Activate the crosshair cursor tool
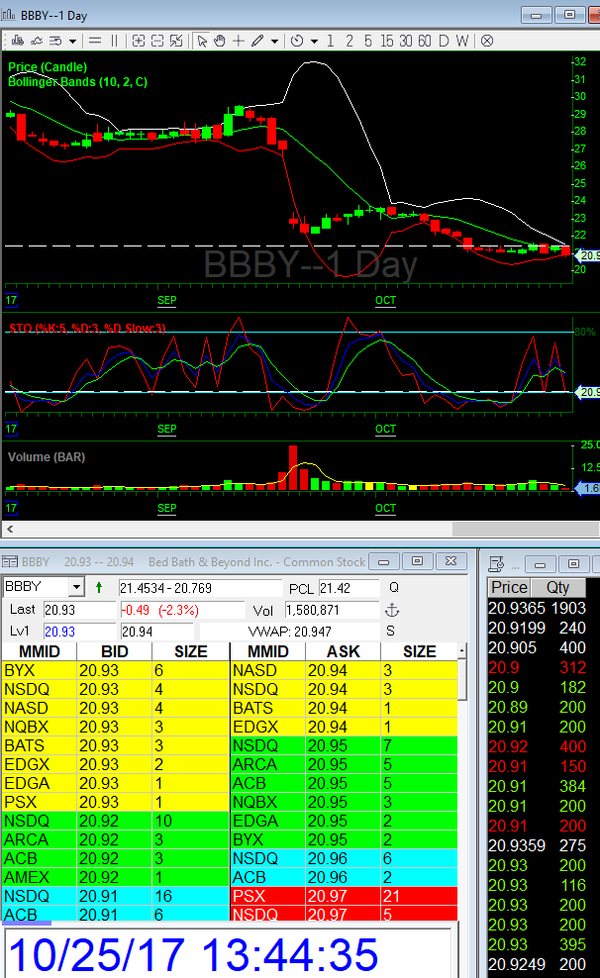The width and height of the screenshot is (600, 978). coord(238,41)
